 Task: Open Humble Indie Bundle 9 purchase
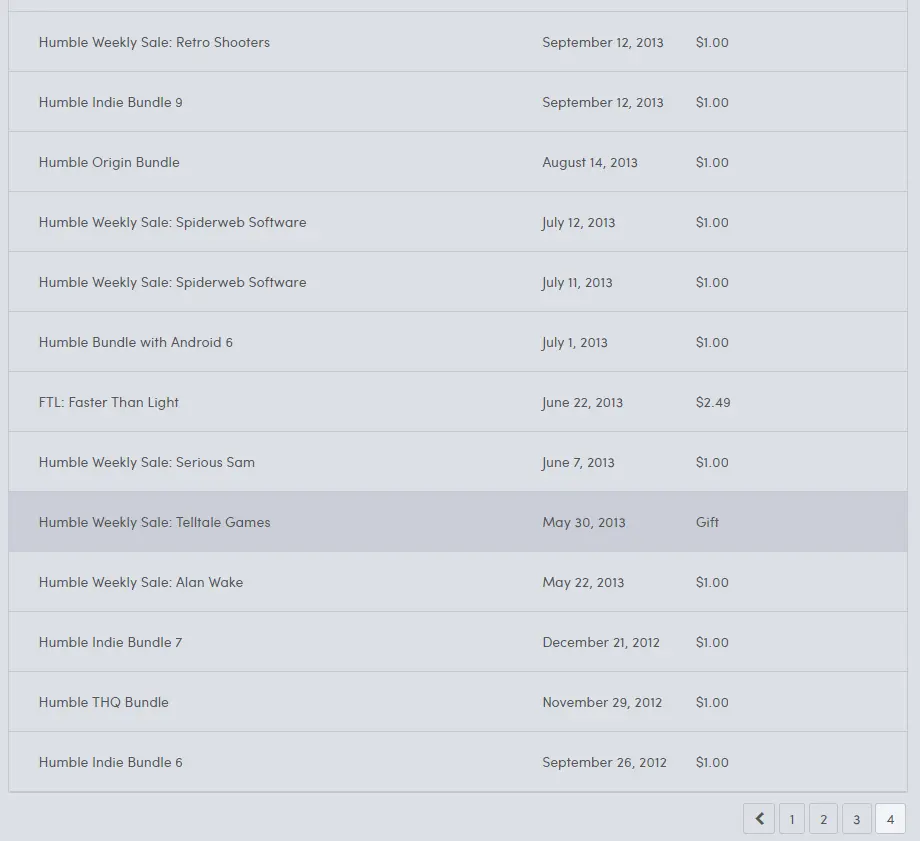(458, 102)
